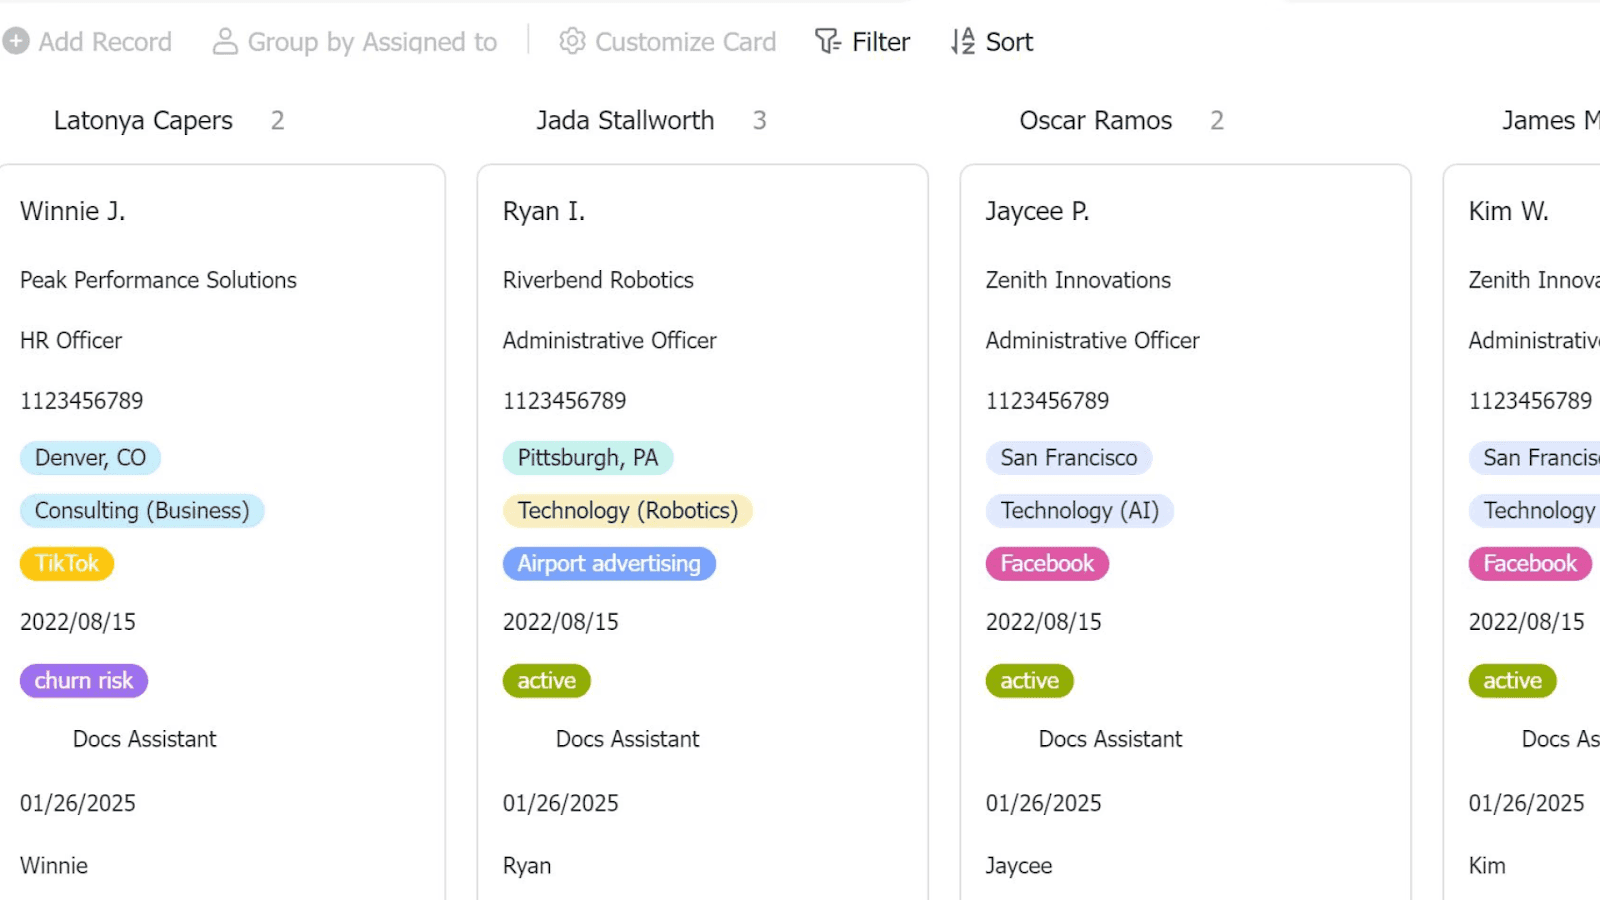
Task: Click active status on Kim's card
Action: pos(1513,681)
